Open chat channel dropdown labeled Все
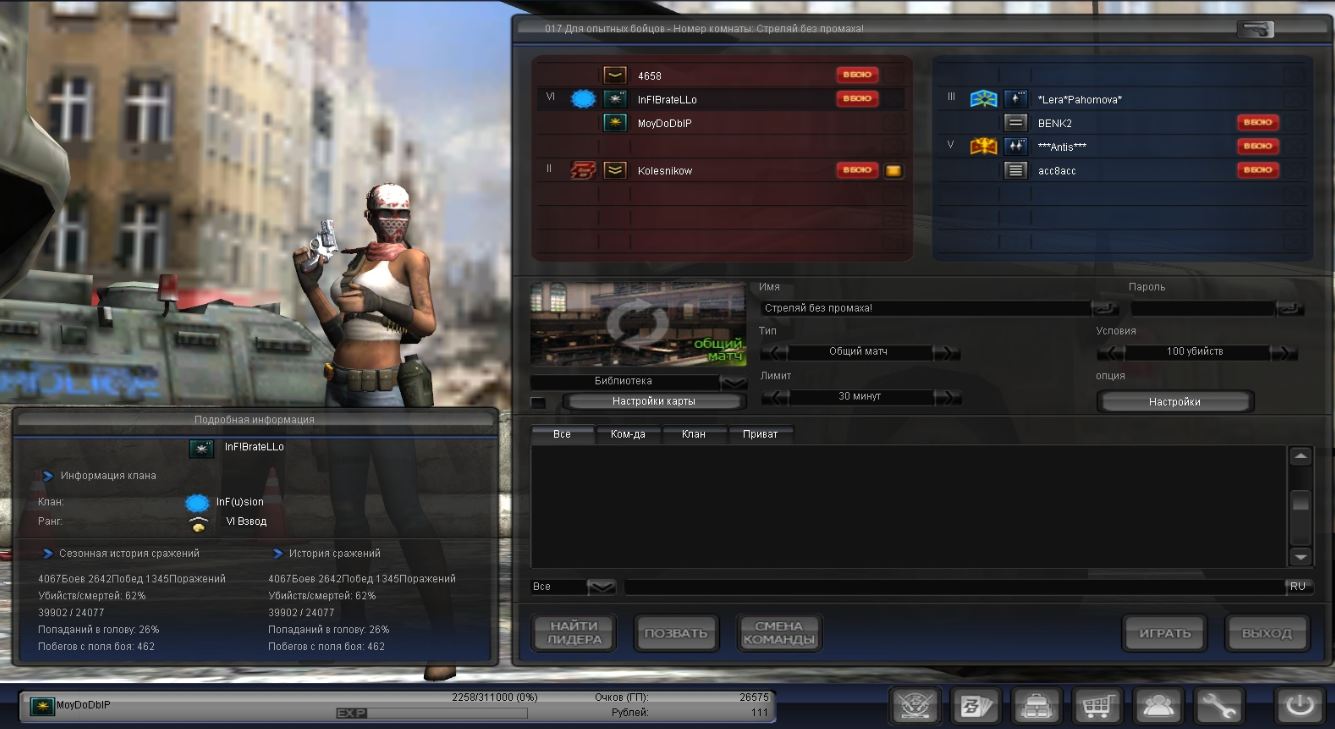The width and height of the screenshot is (1335, 729). click(601, 587)
